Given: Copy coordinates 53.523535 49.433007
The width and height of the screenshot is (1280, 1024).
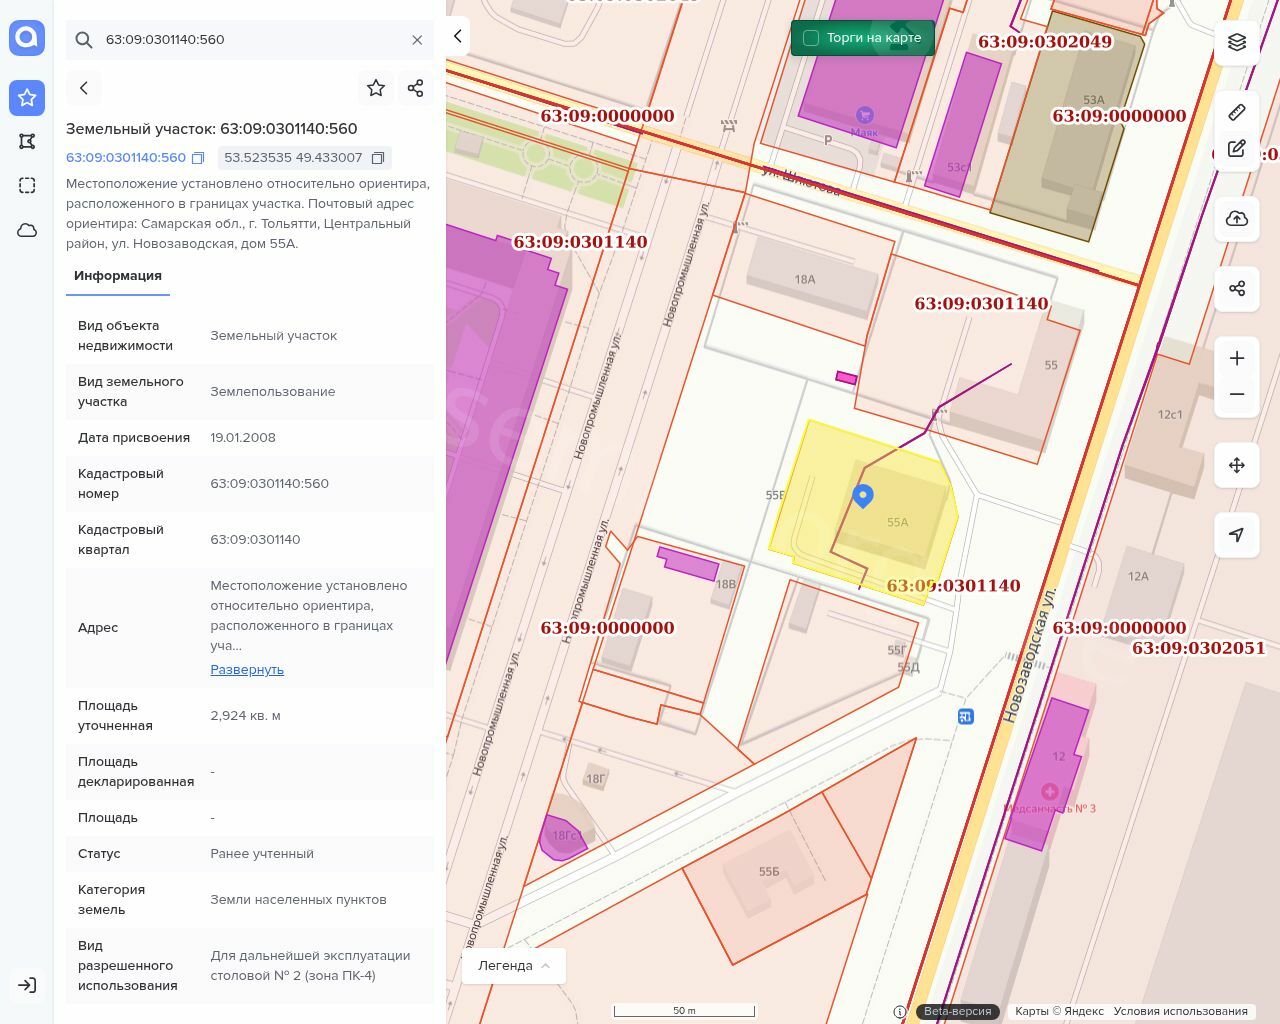Looking at the screenshot, I should 378,158.
